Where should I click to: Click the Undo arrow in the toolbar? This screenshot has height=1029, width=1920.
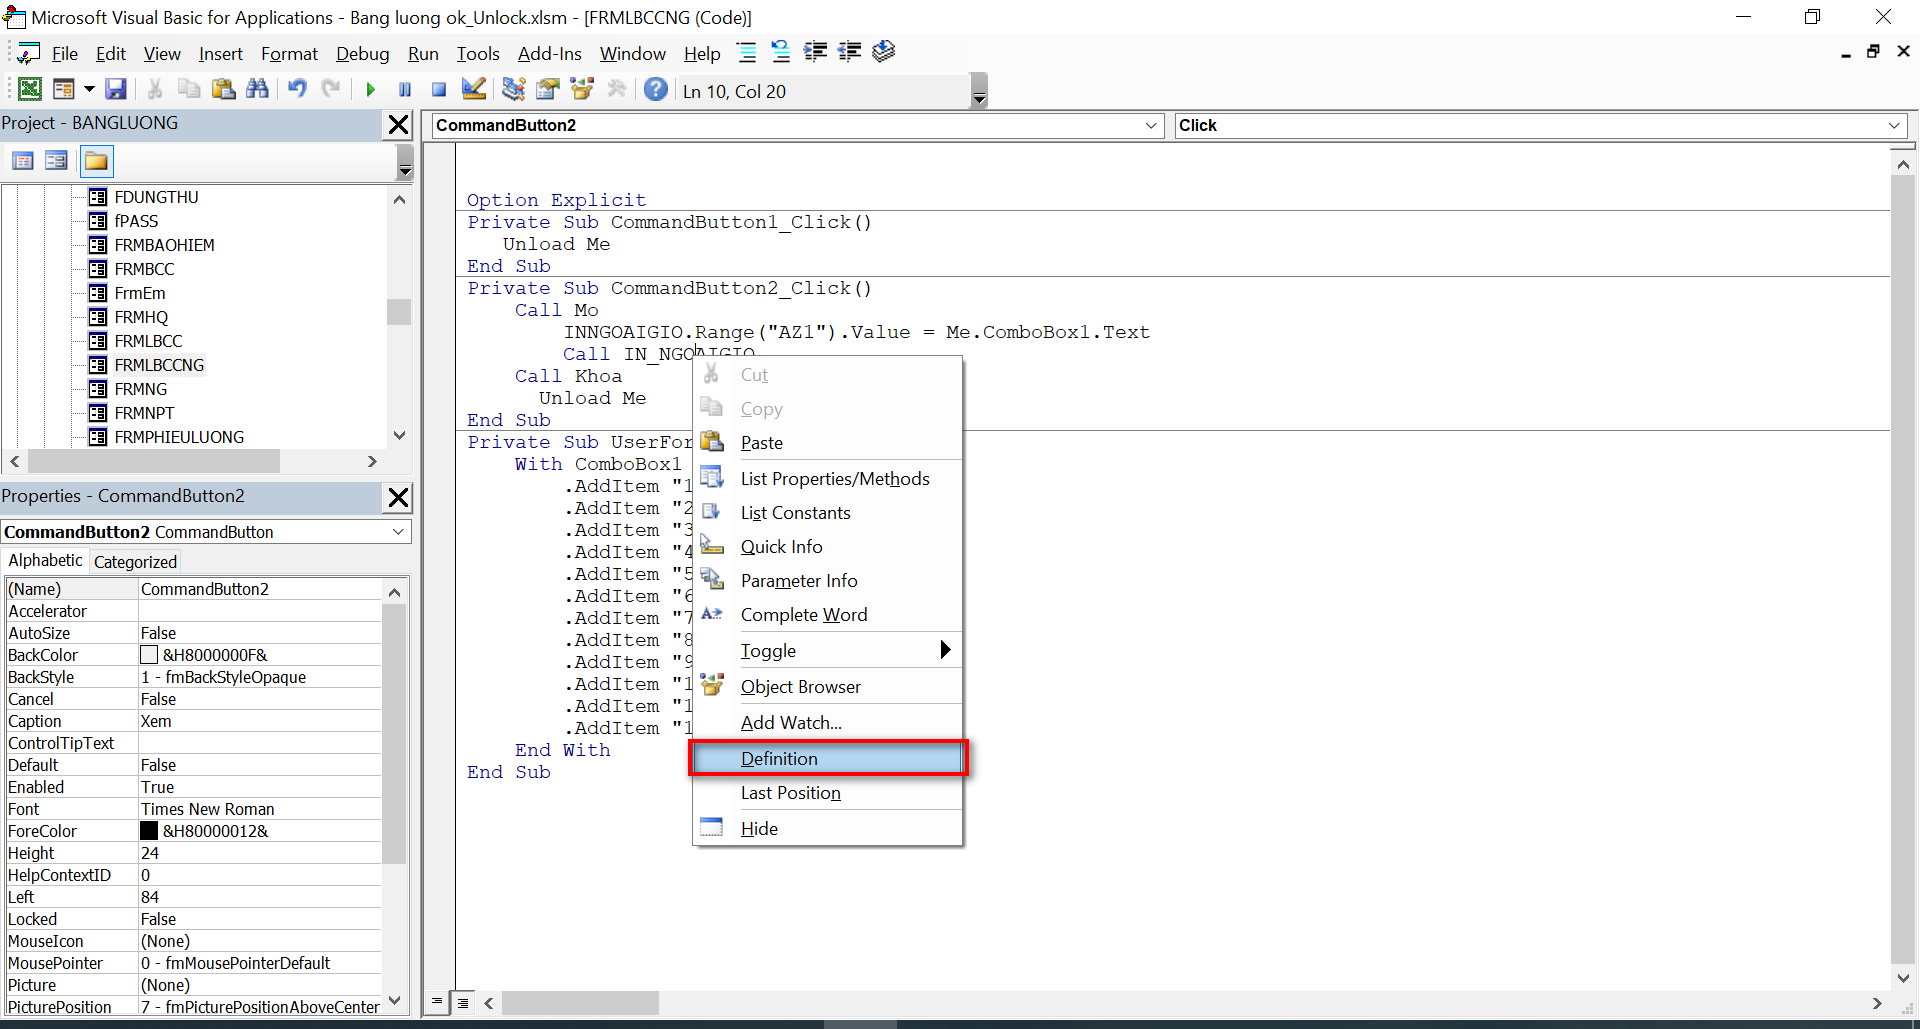(x=297, y=90)
